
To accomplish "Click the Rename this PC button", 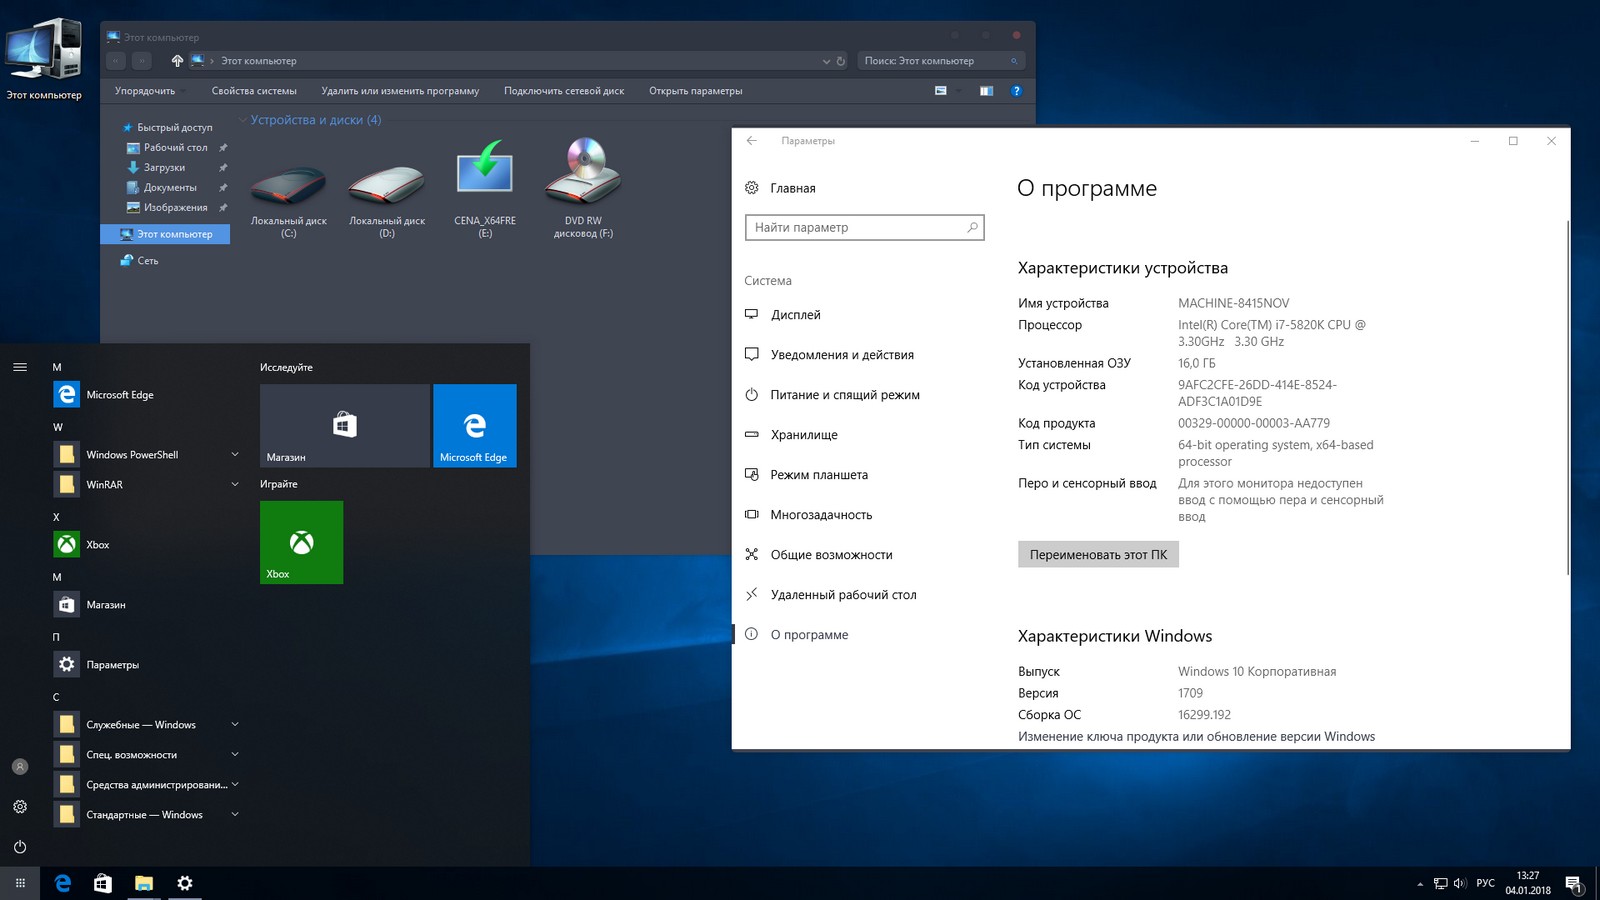I will [x=1097, y=555].
